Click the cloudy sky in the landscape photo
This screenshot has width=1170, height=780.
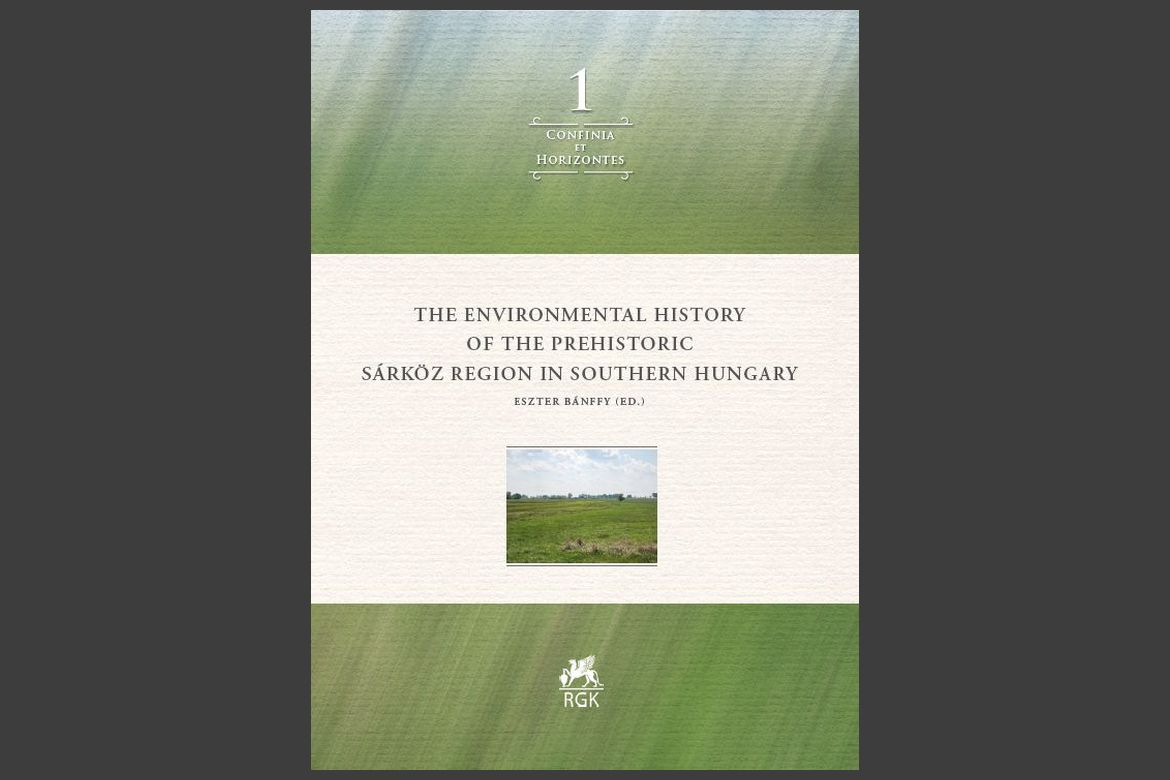click(581, 470)
